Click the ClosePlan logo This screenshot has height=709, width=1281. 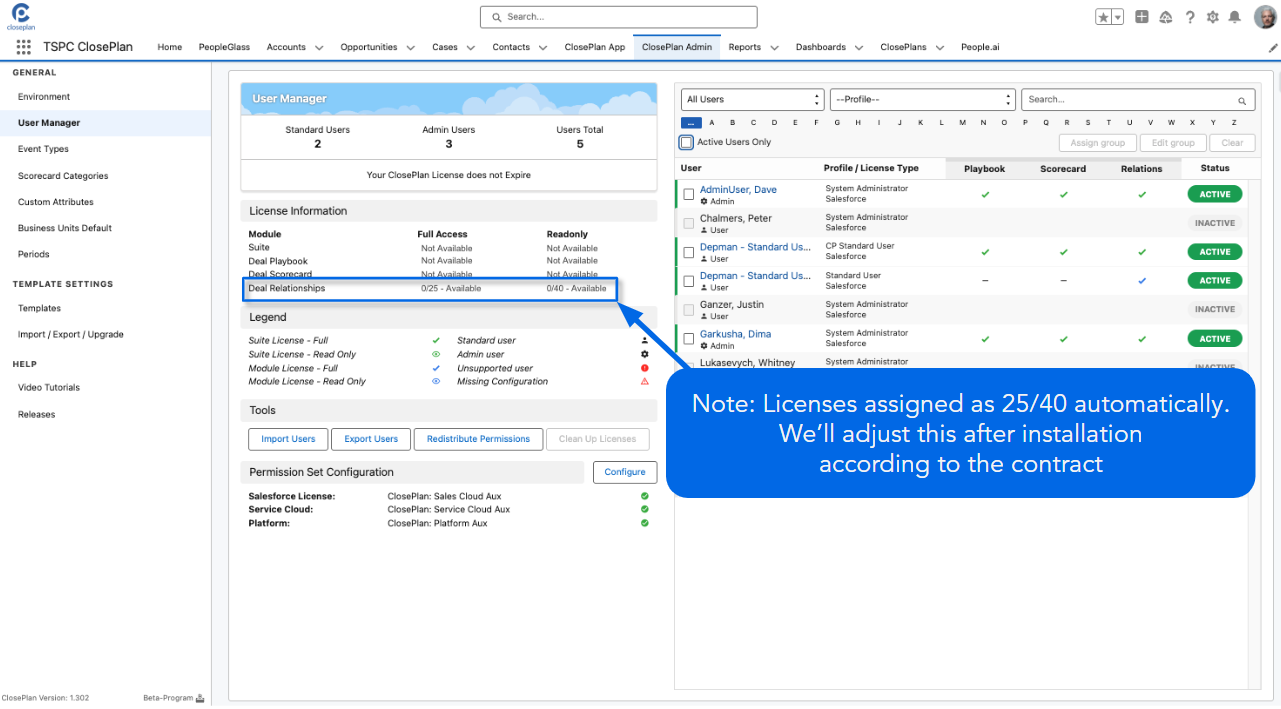coord(20,17)
